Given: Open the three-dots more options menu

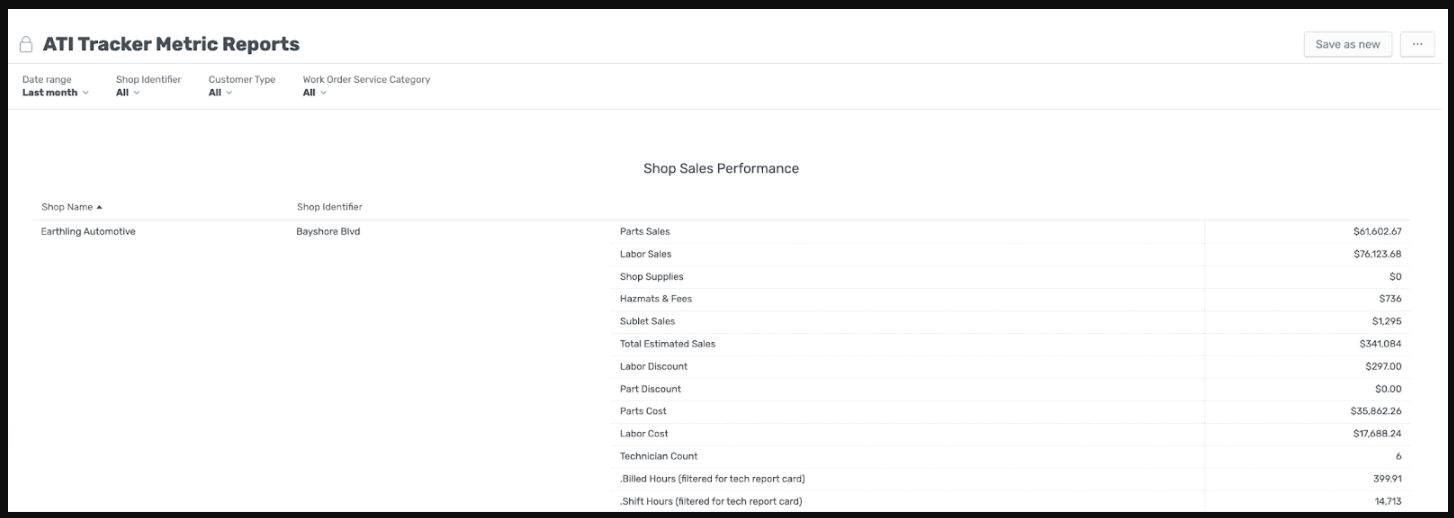Looking at the screenshot, I should coord(1417,44).
